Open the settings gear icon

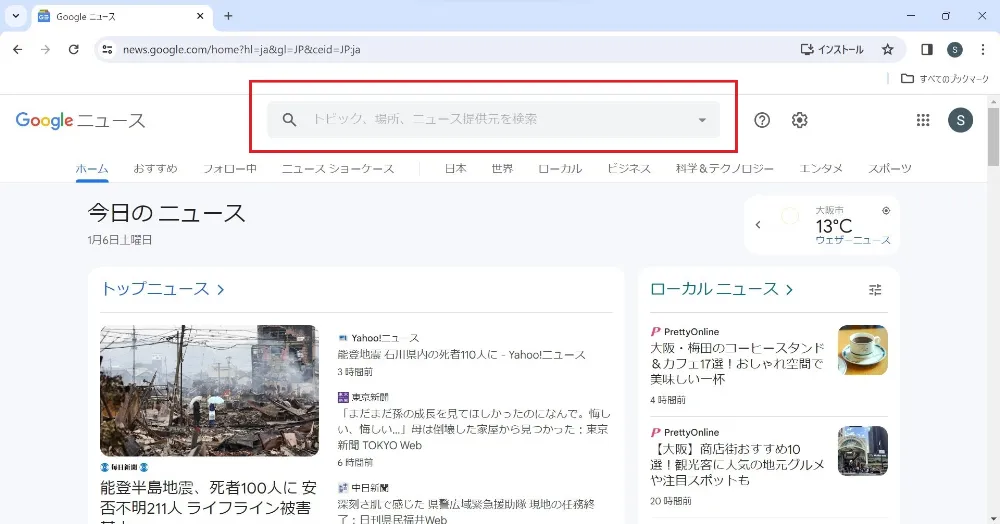(799, 120)
